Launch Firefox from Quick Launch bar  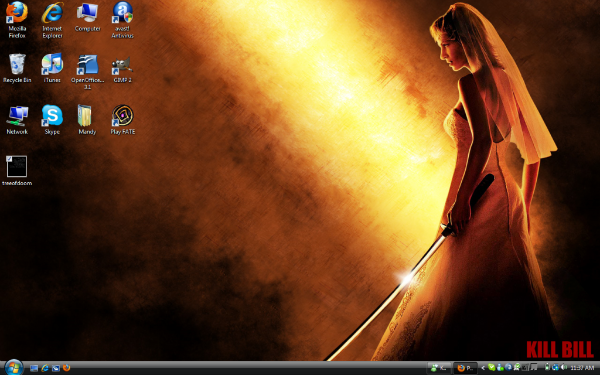coord(67,368)
